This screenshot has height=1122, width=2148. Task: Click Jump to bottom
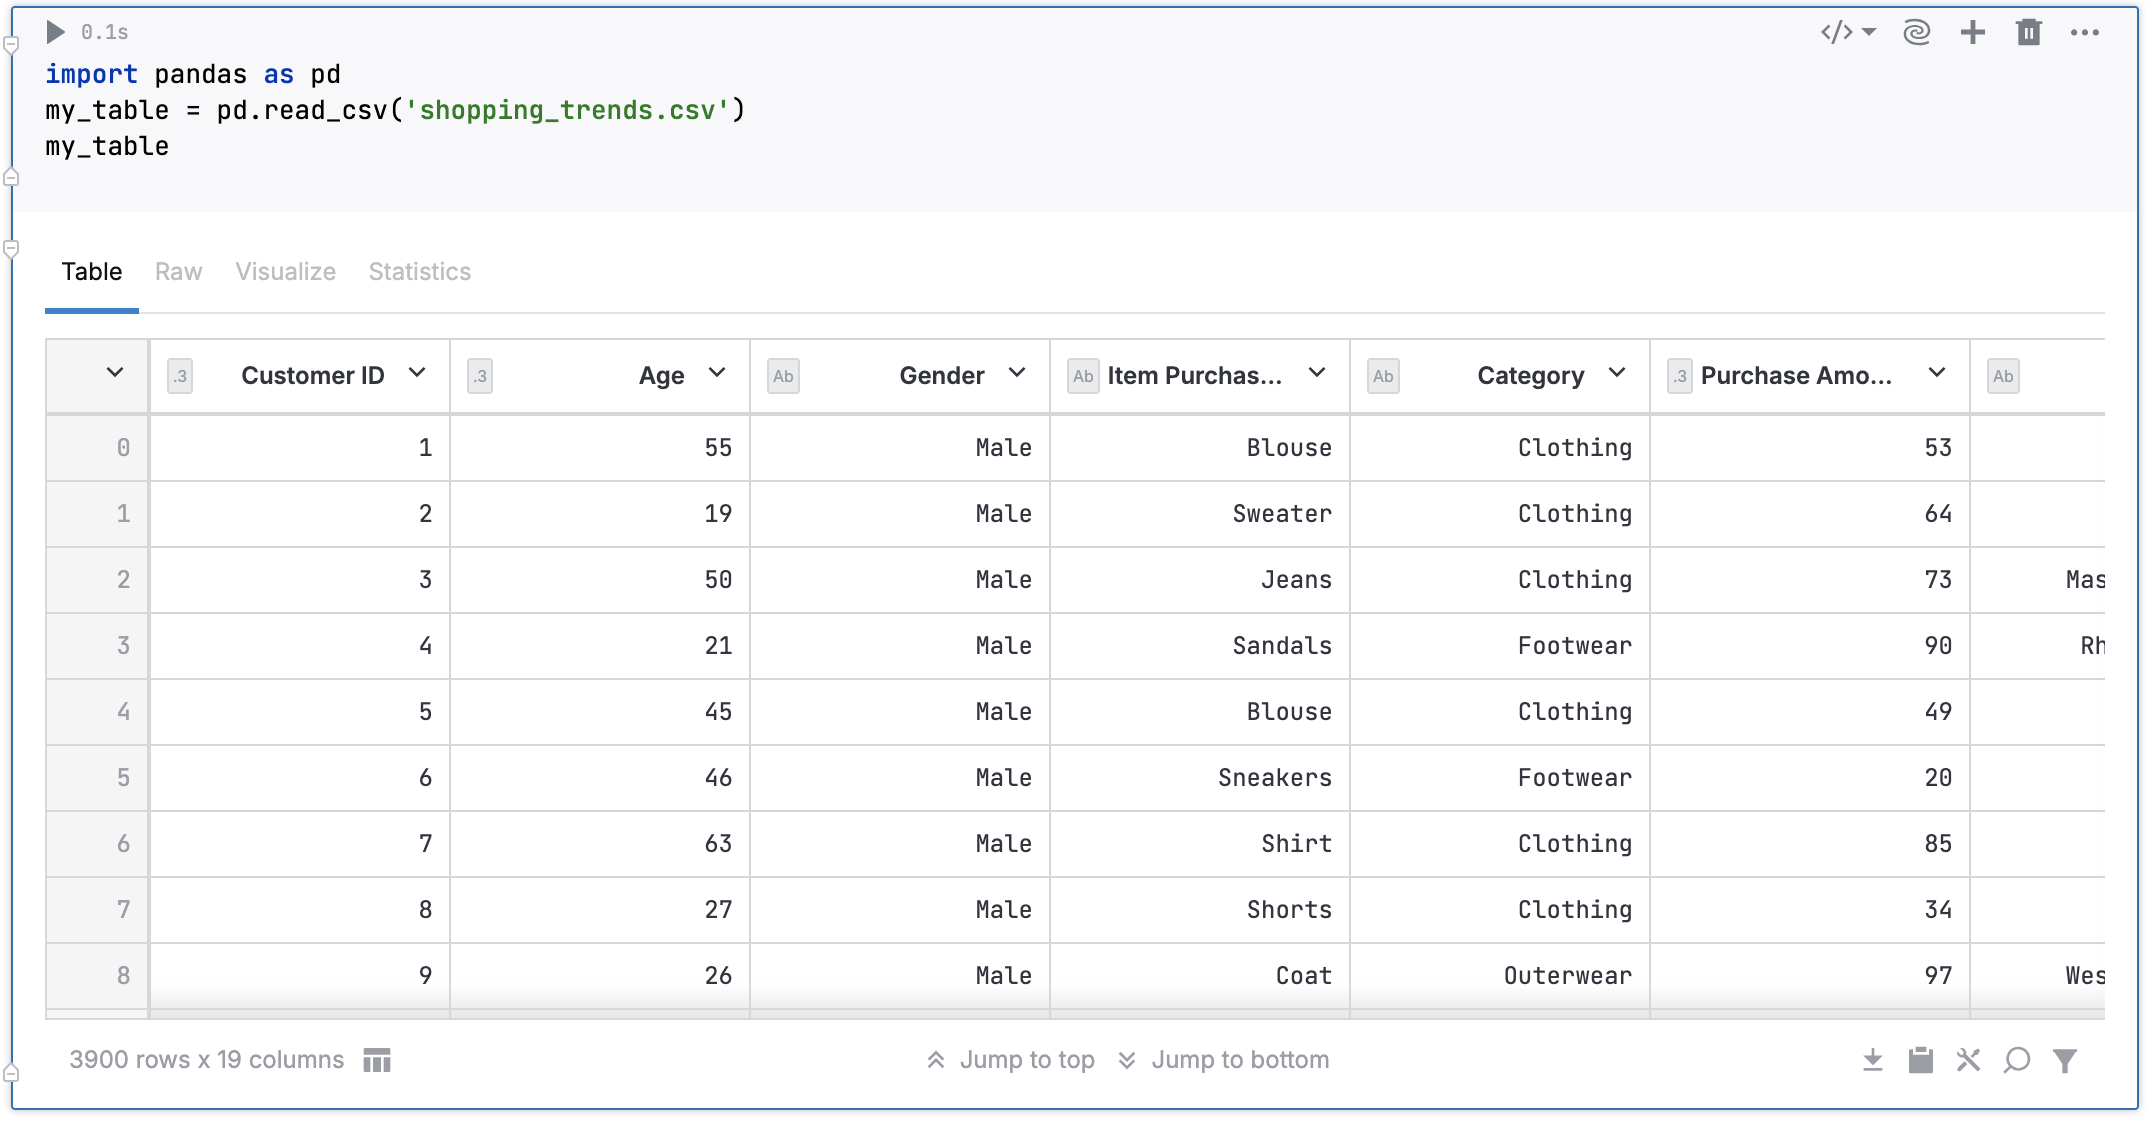1240,1059
